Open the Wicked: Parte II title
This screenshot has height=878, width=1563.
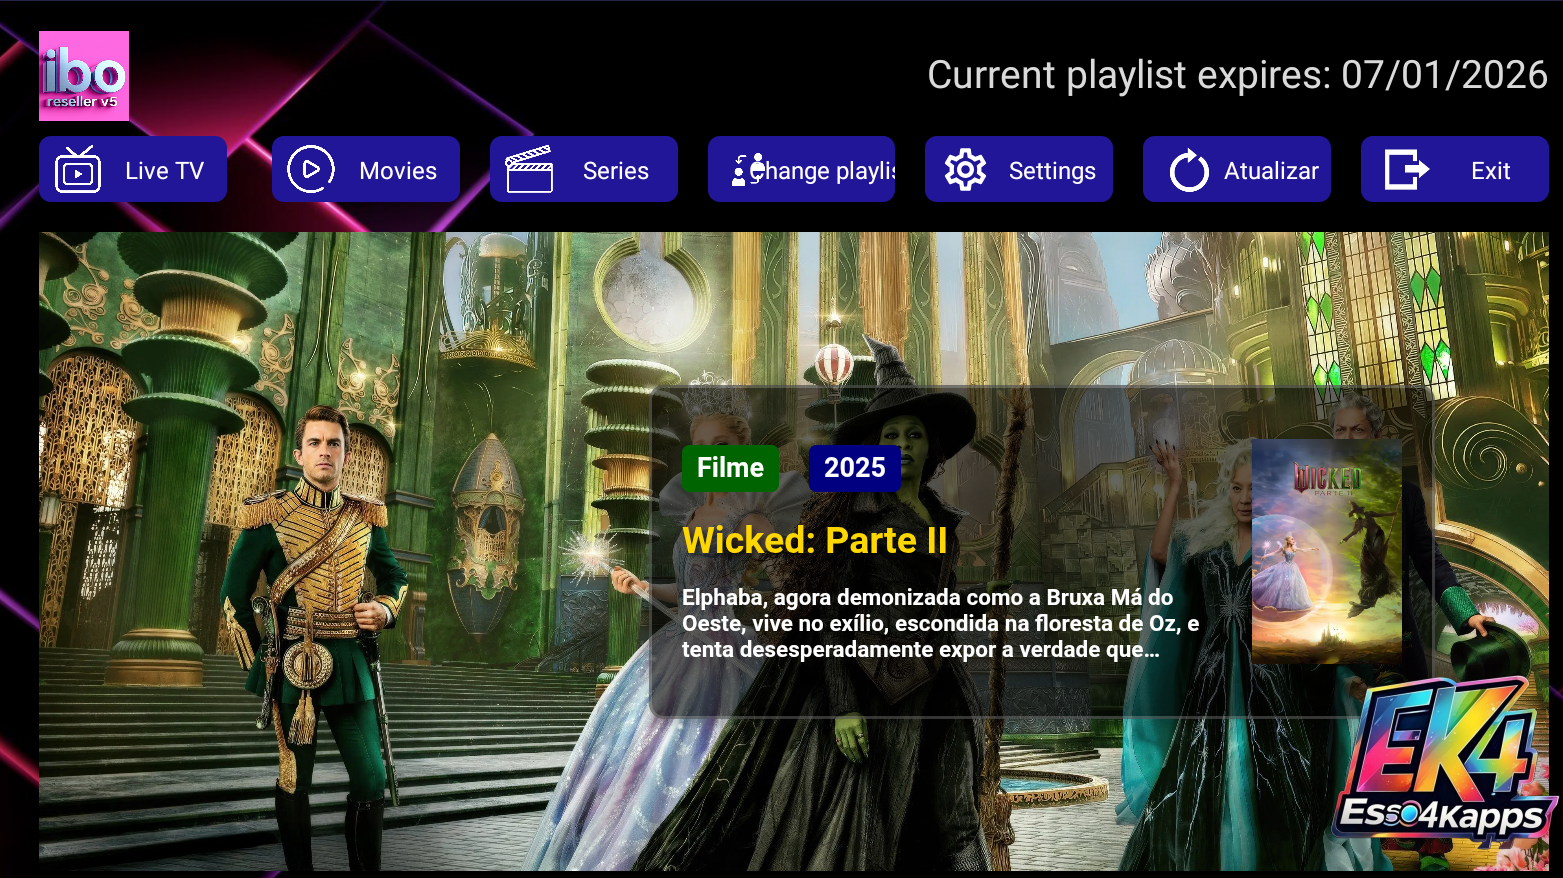pos(814,541)
